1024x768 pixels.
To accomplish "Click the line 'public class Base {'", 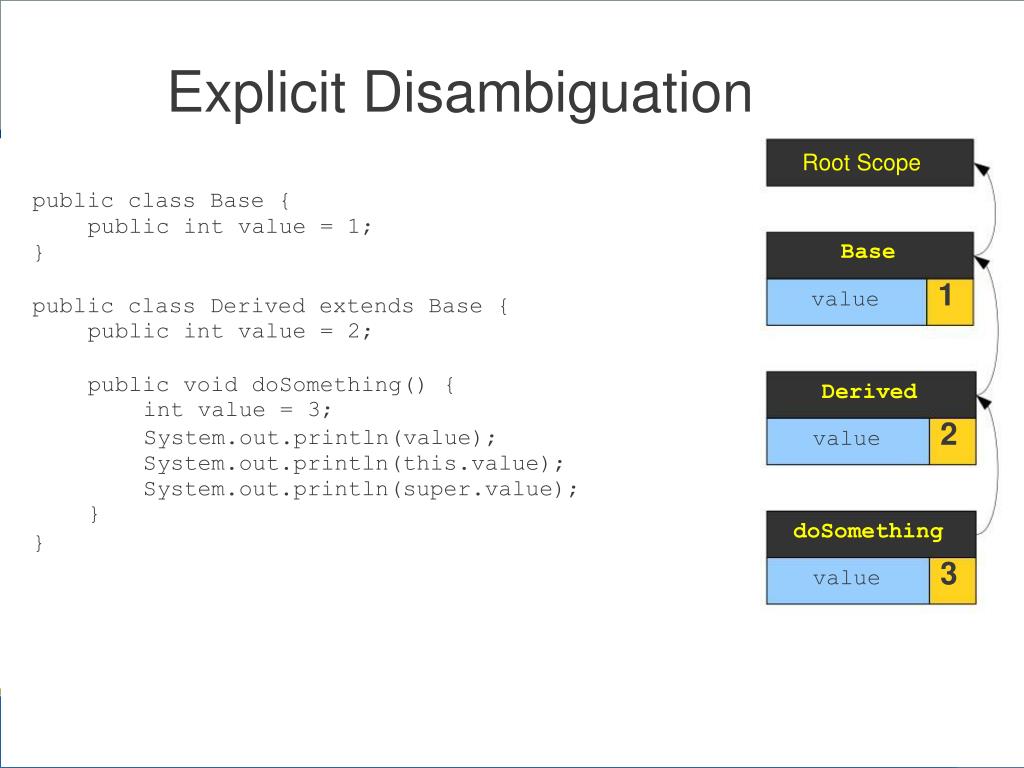I will pyautogui.click(x=161, y=200).
